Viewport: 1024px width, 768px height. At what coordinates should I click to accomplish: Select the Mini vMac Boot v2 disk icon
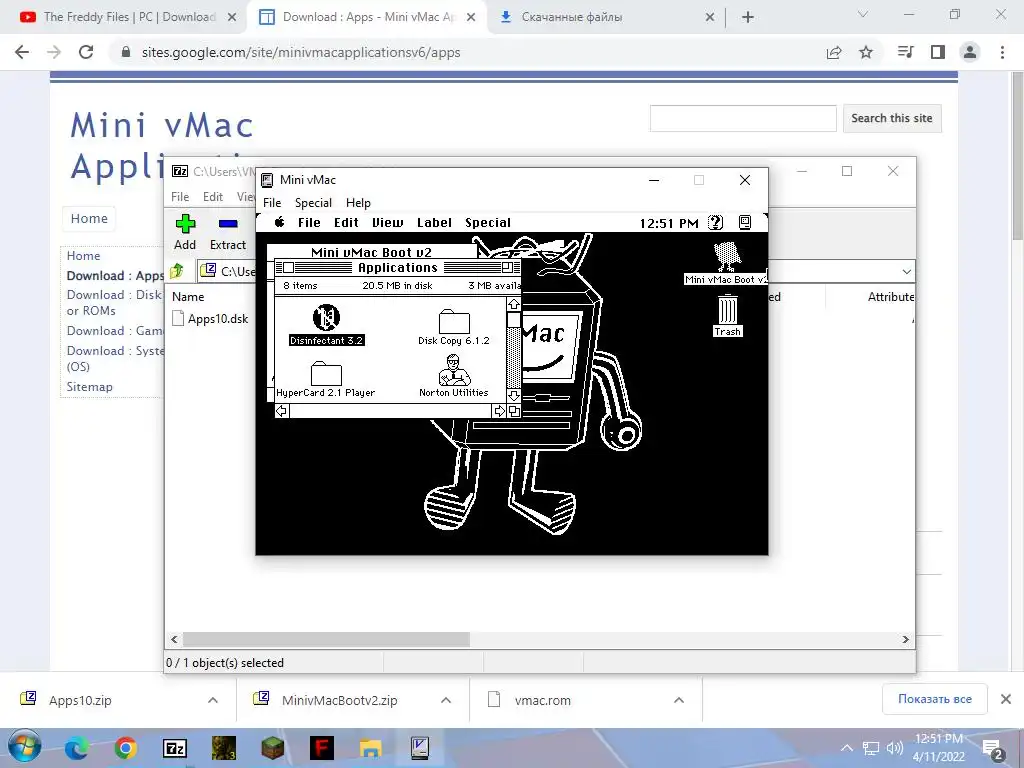pos(727,256)
